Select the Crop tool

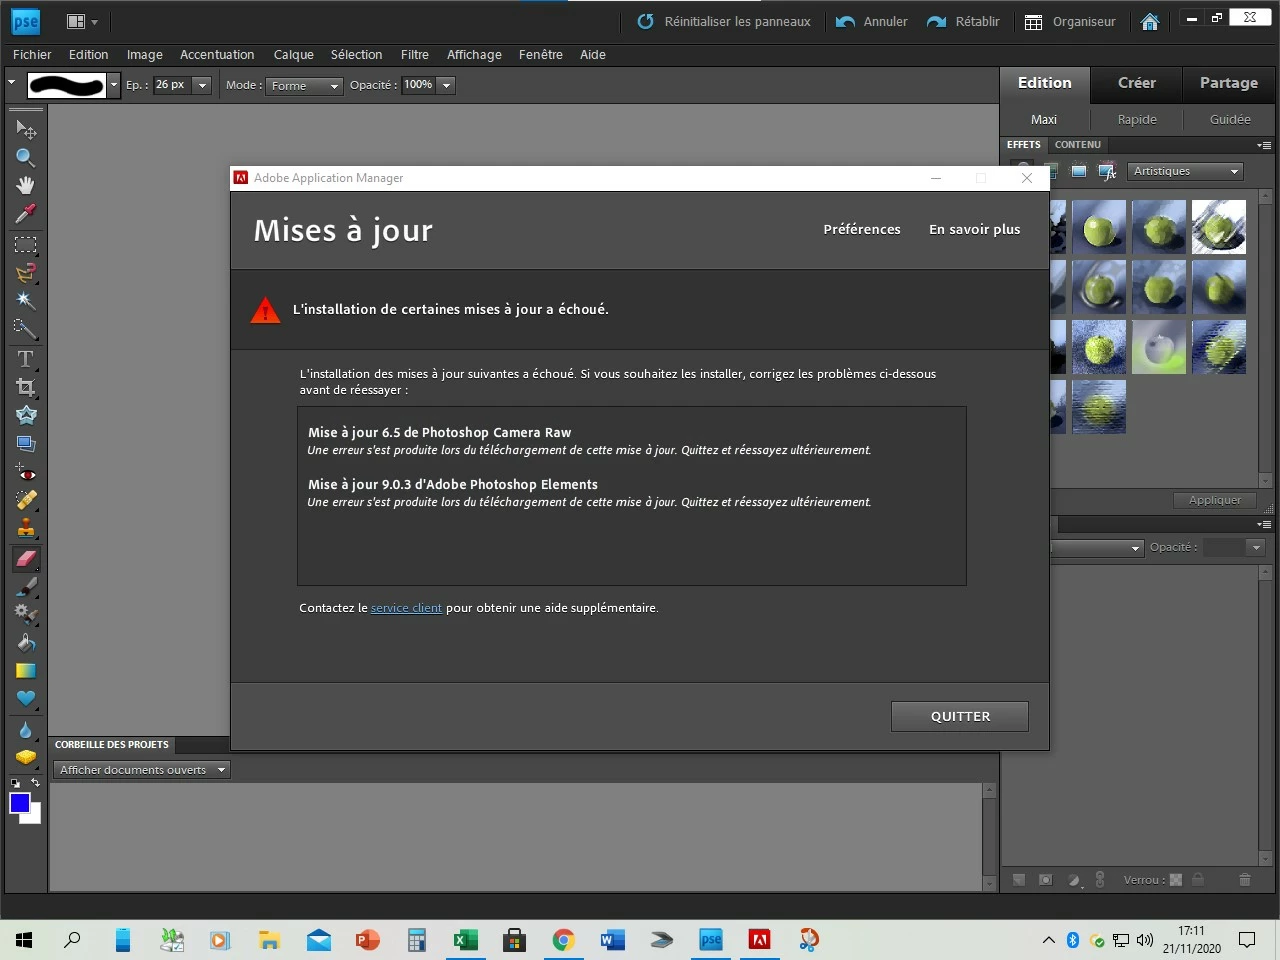[x=26, y=387]
